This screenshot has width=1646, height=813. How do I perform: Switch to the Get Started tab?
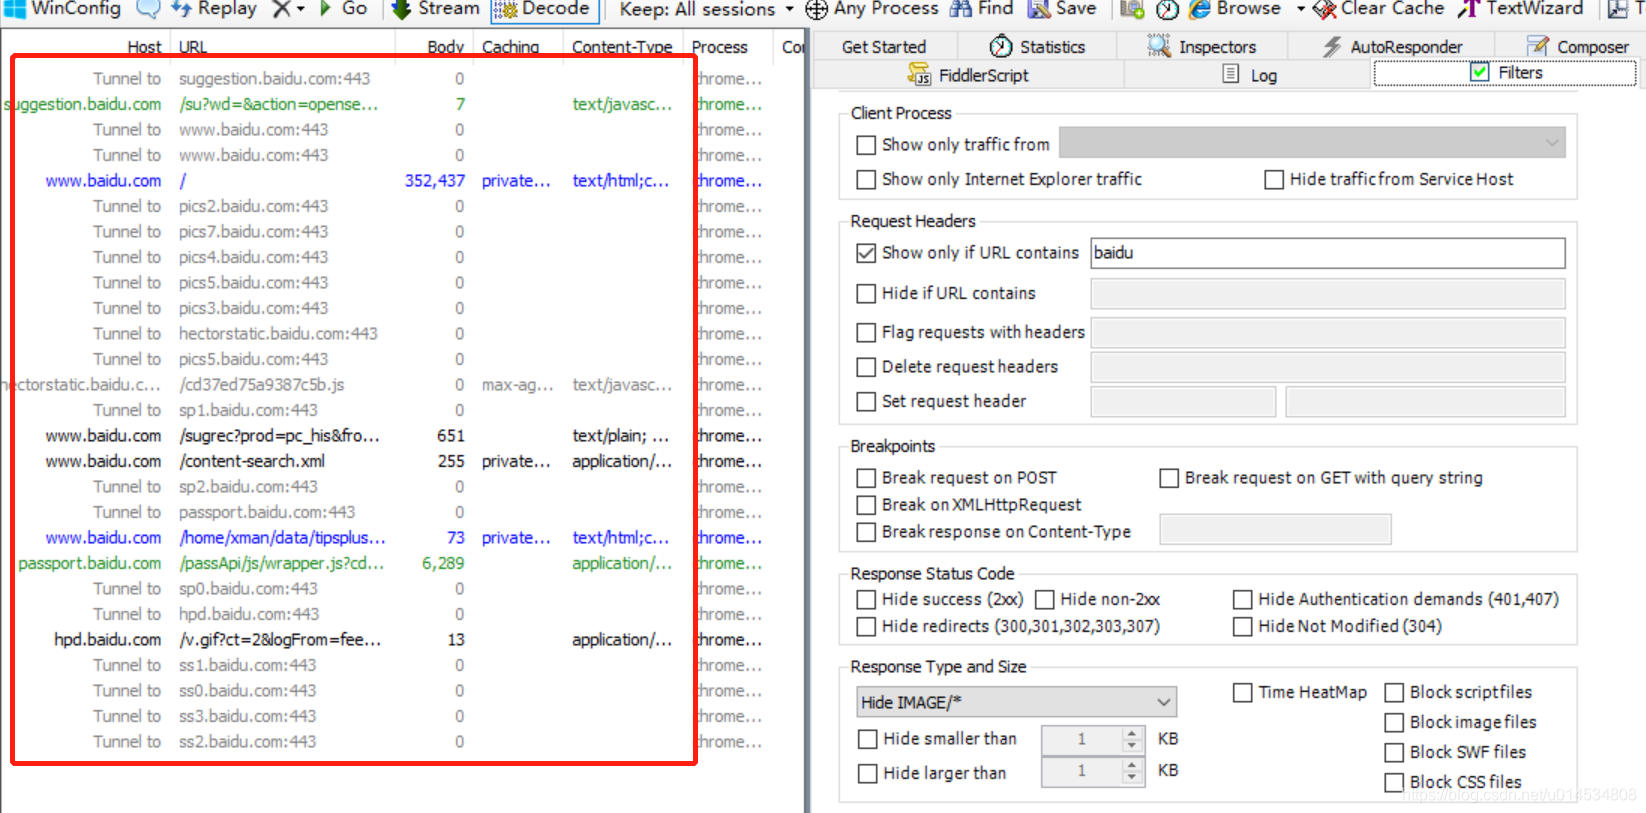(884, 46)
